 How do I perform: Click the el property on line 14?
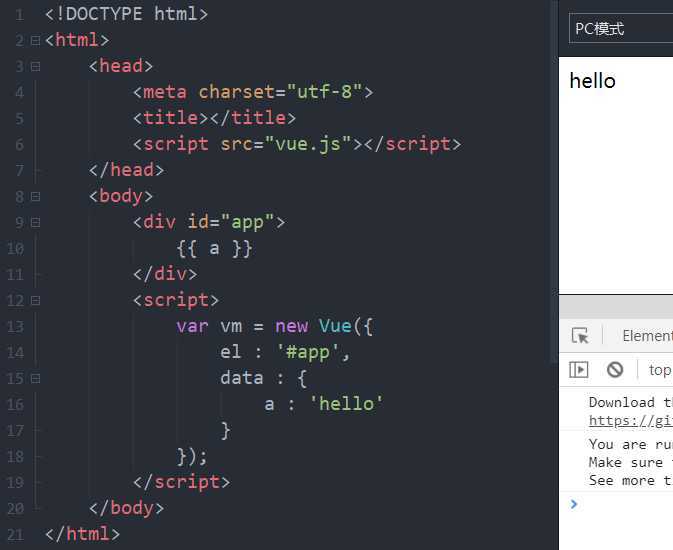pyautogui.click(x=230, y=352)
